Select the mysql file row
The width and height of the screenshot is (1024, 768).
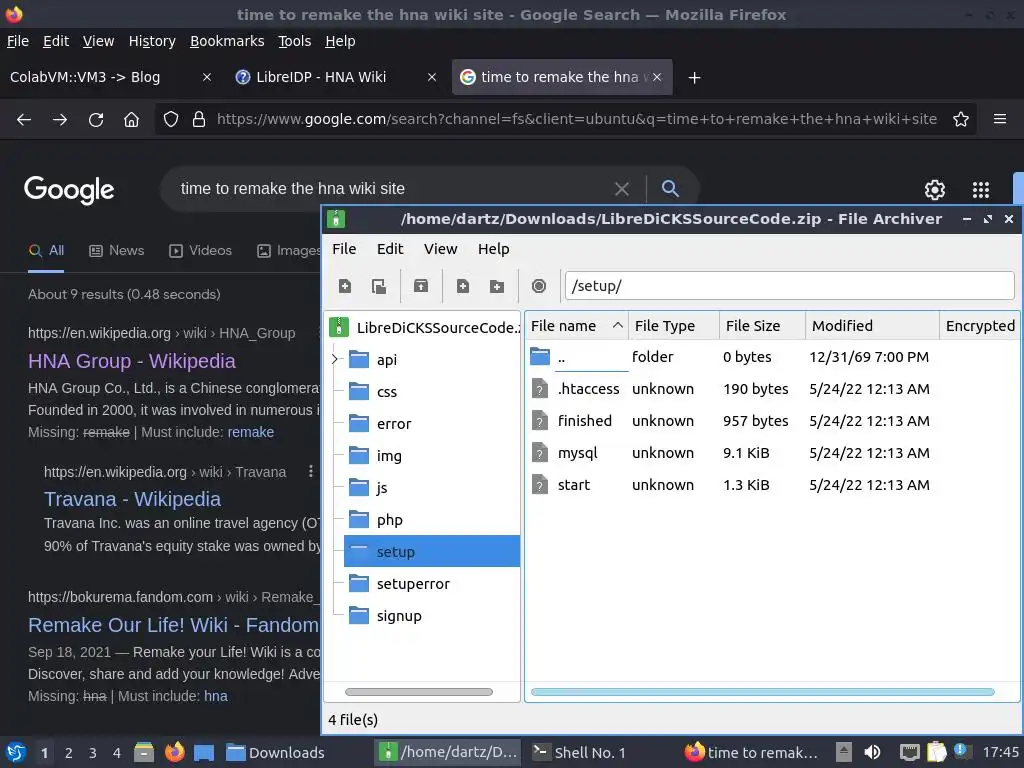pyautogui.click(x=772, y=453)
